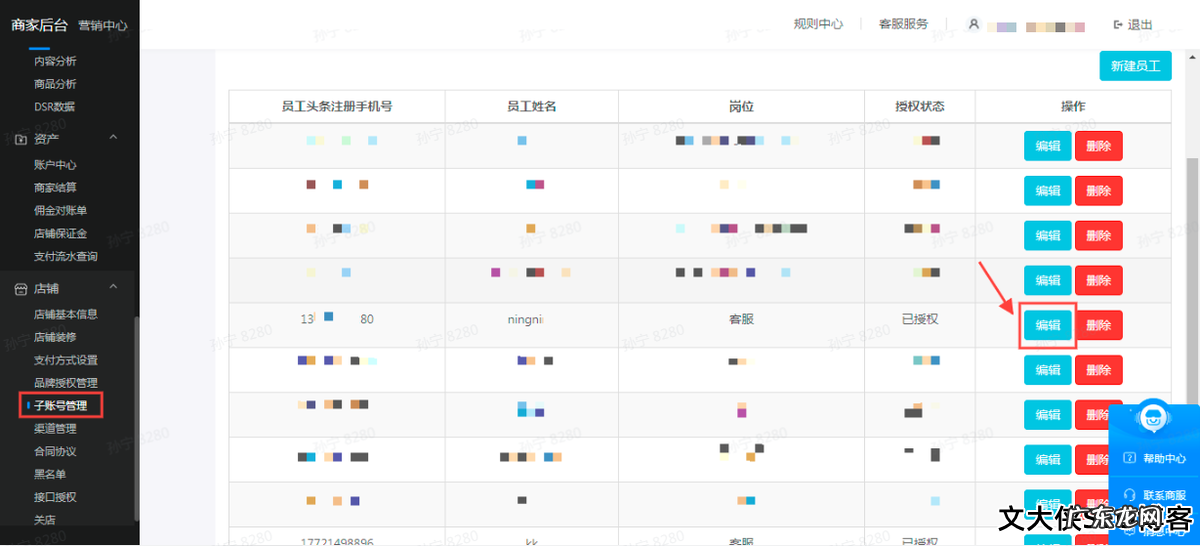Click the 帮助中心 question mark icon
1200x546 pixels.
pyautogui.click(x=1130, y=459)
